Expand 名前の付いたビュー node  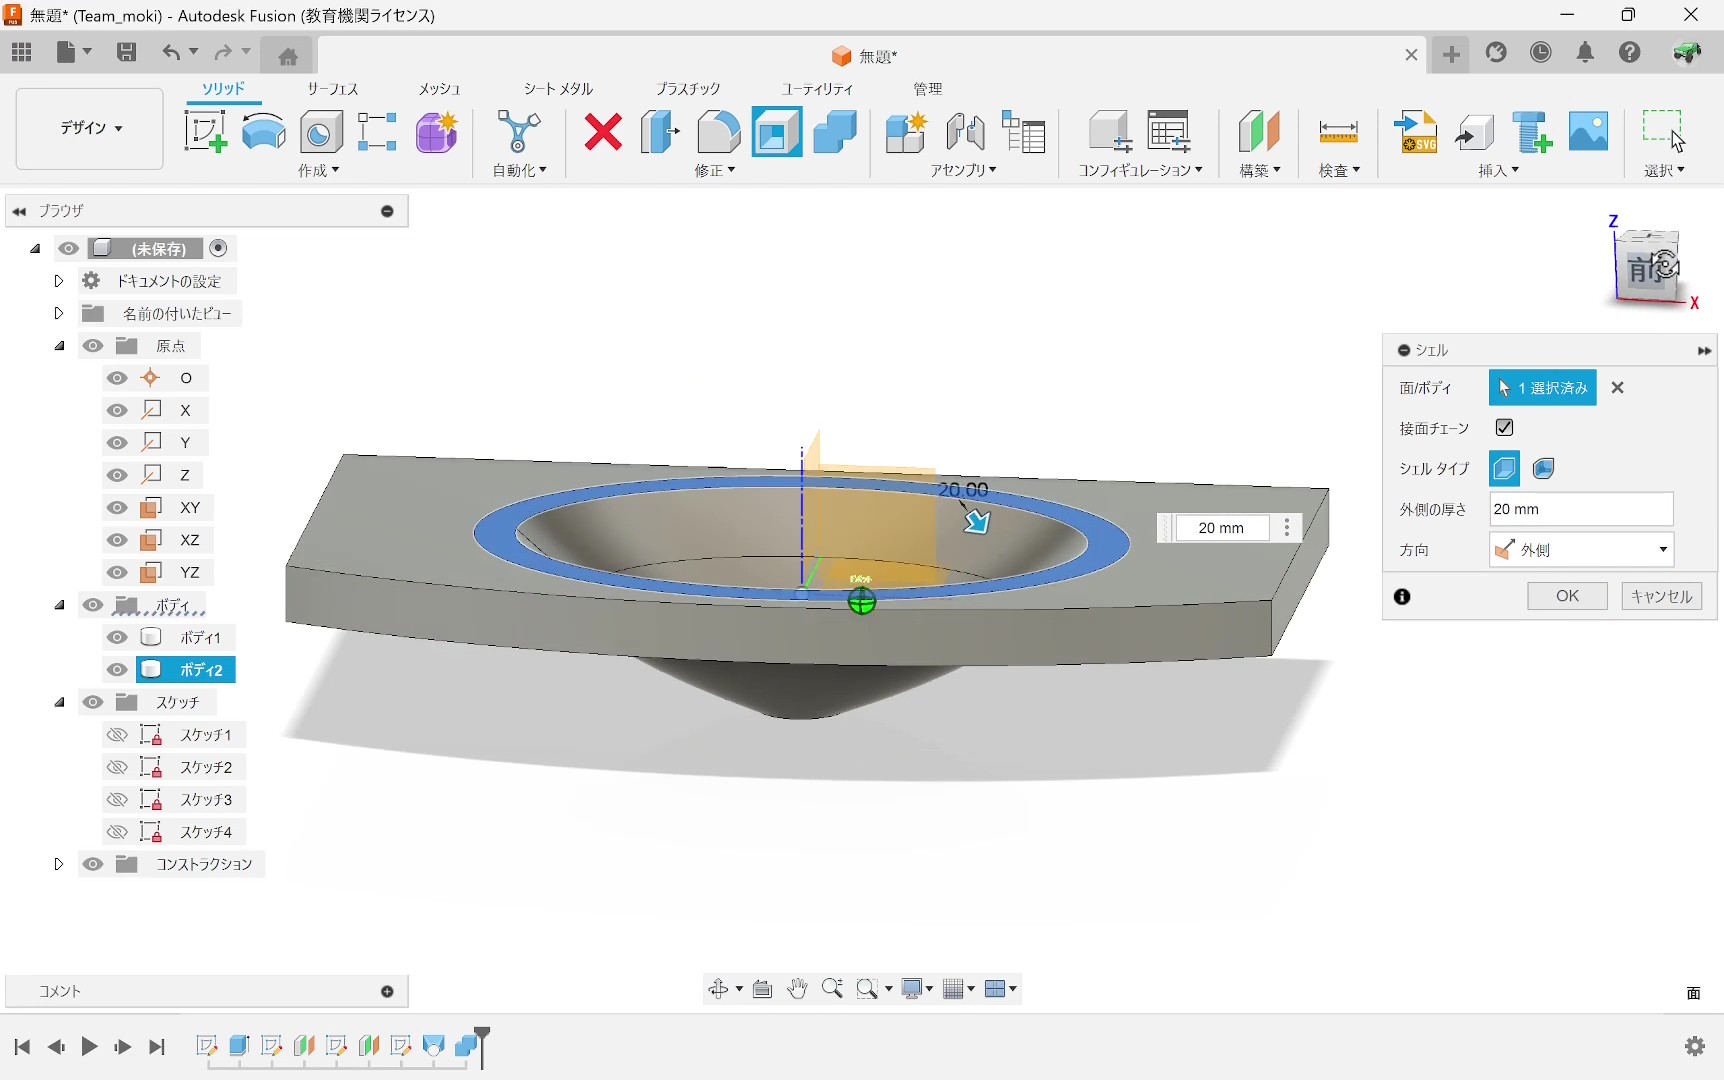point(58,313)
